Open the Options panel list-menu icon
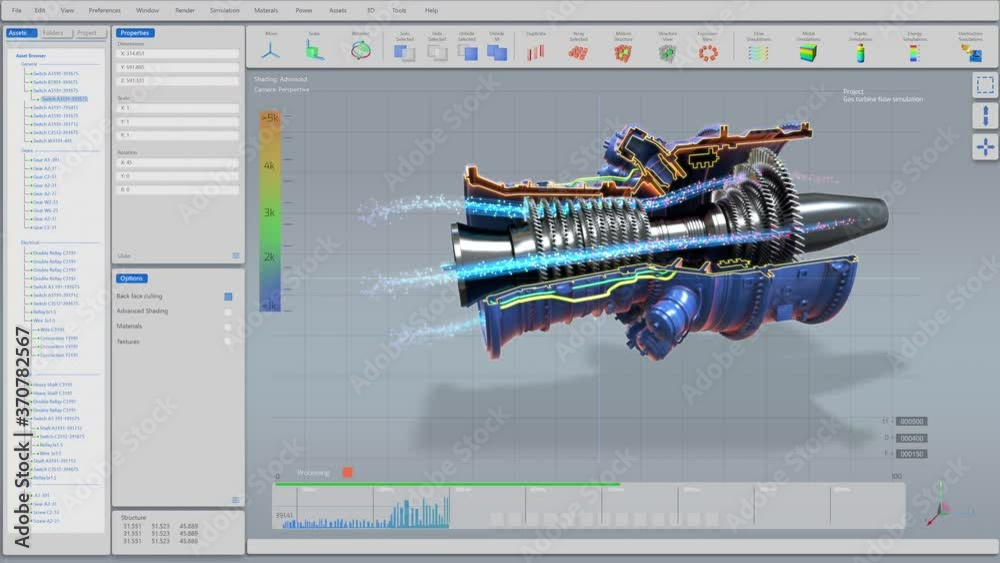 (236, 500)
